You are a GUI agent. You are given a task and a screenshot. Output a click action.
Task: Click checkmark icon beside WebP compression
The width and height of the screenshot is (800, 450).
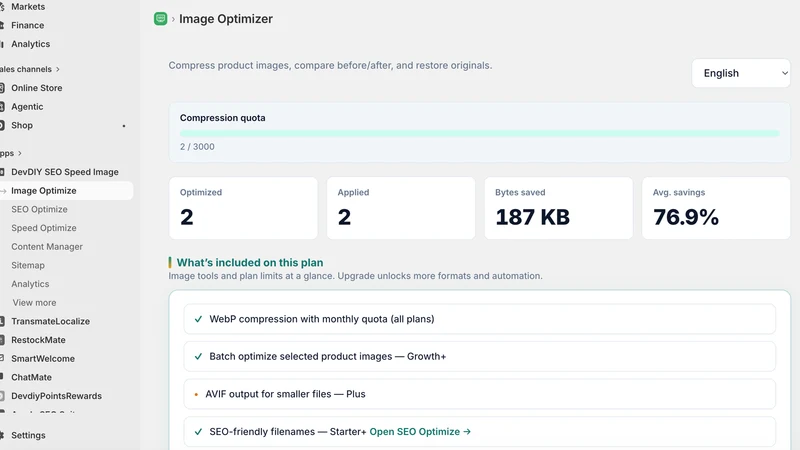click(x=198, y=319)
